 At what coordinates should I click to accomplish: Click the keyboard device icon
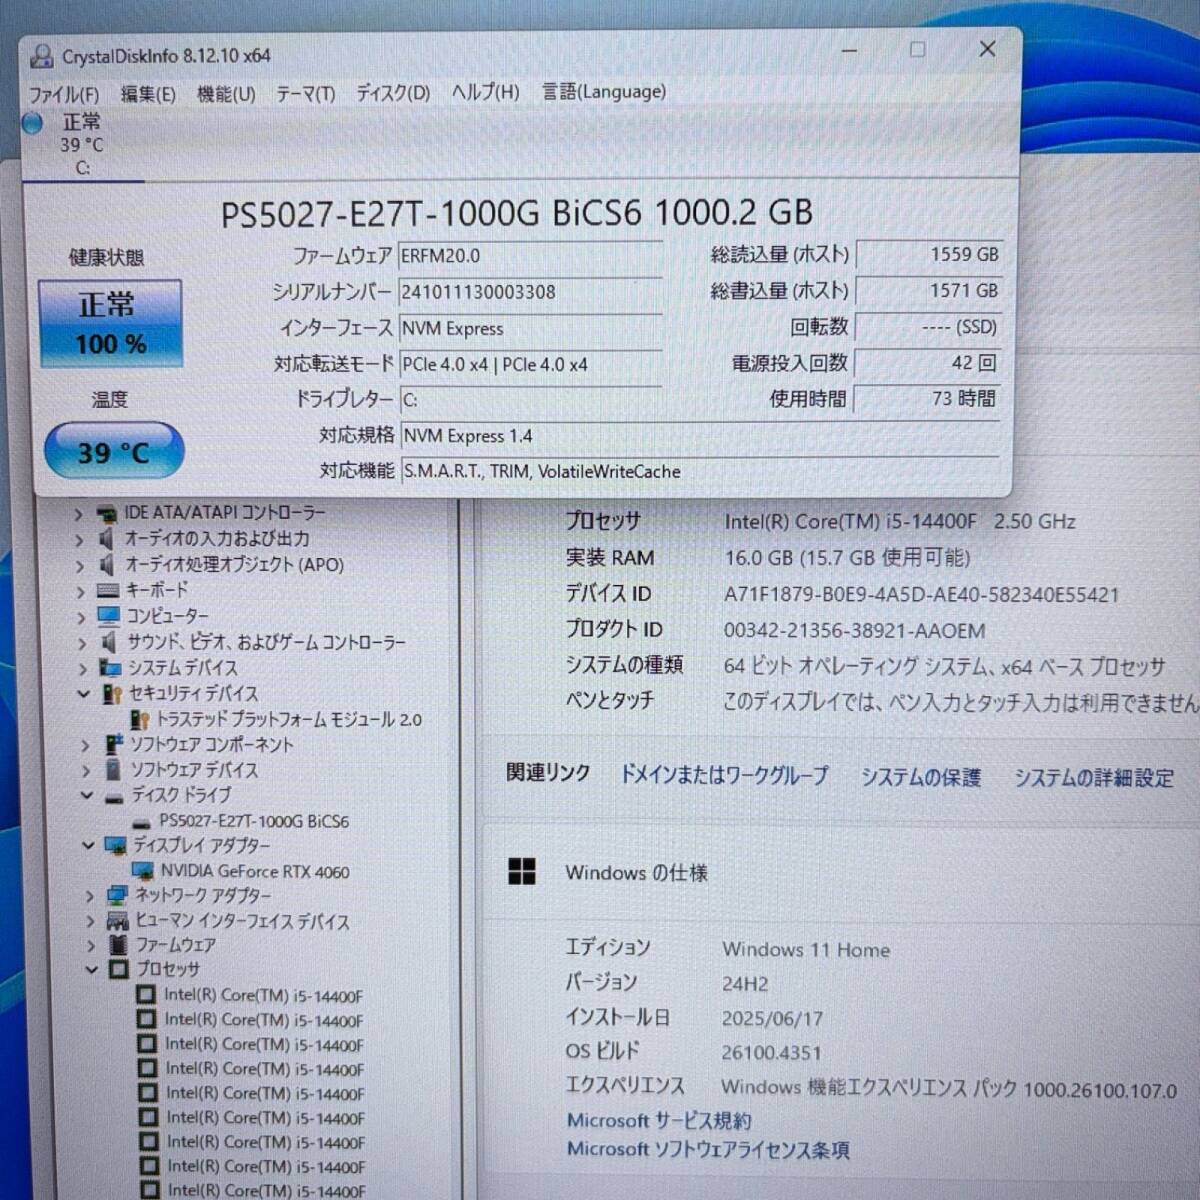tap(108, 591)
